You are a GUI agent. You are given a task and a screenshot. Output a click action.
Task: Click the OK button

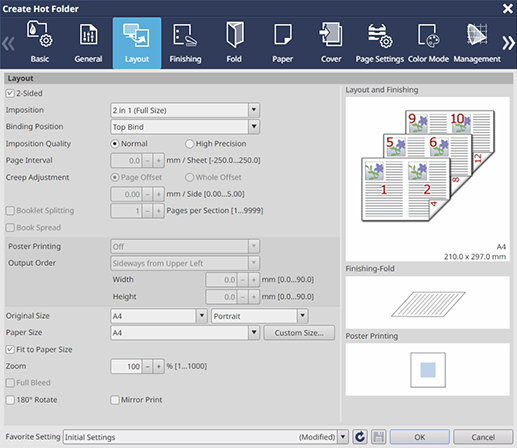point(419,437)
